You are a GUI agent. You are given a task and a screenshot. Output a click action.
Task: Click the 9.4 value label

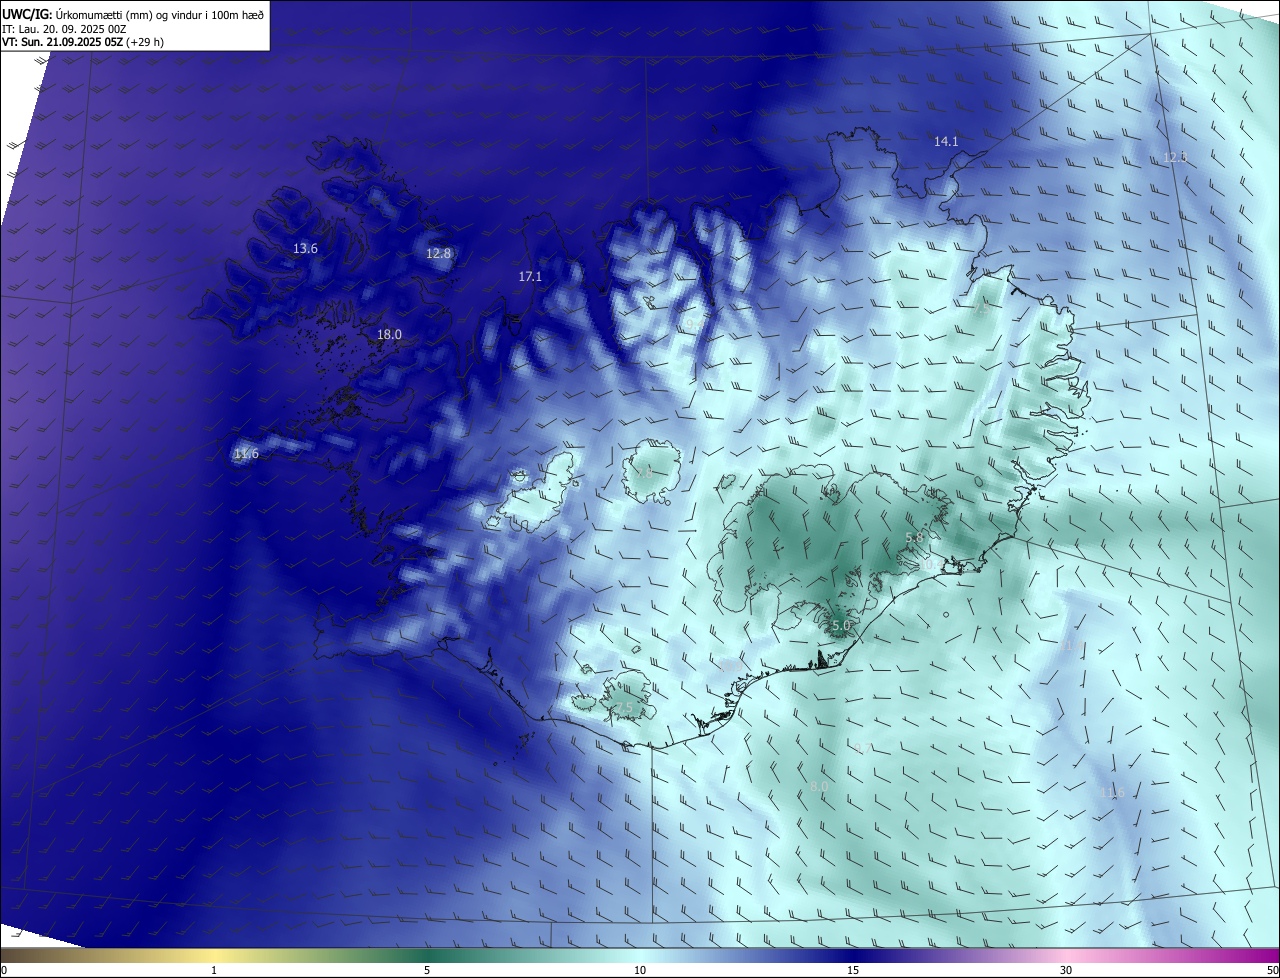point(693,324)
